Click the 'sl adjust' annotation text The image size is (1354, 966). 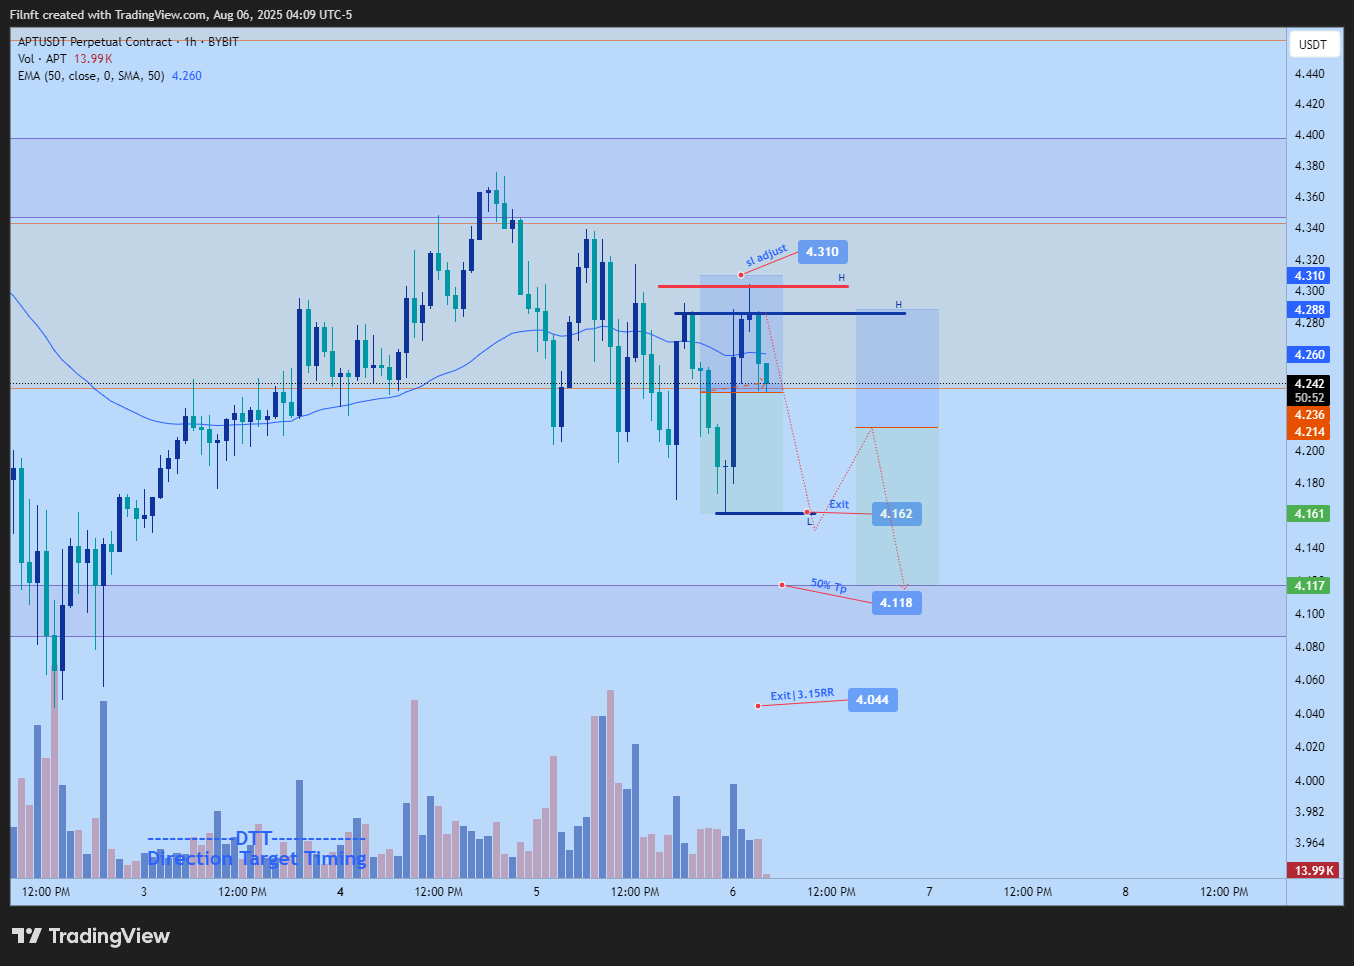(766, 255)
